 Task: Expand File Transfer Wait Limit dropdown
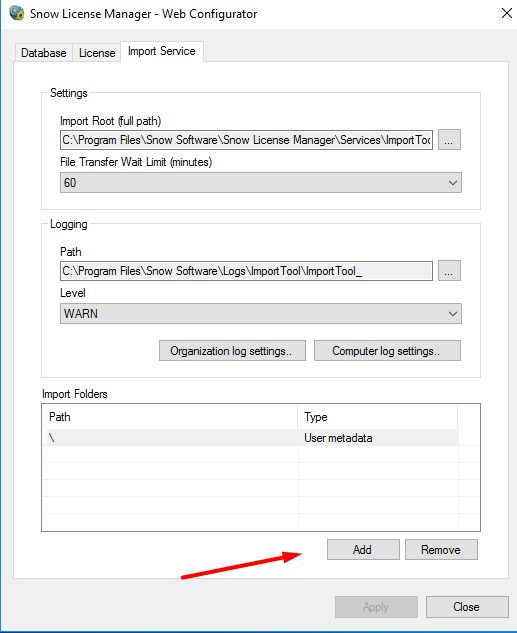coord(261,182)
